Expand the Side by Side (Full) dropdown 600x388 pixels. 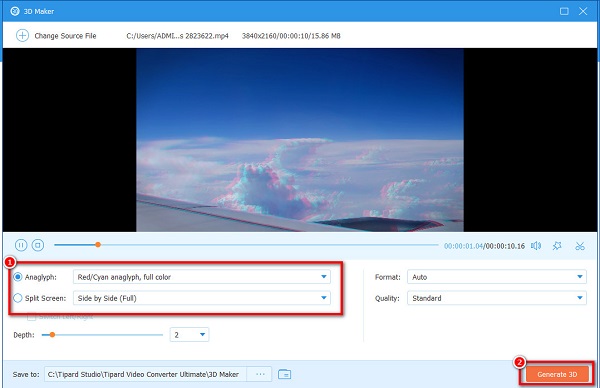[x=202, y=298]
